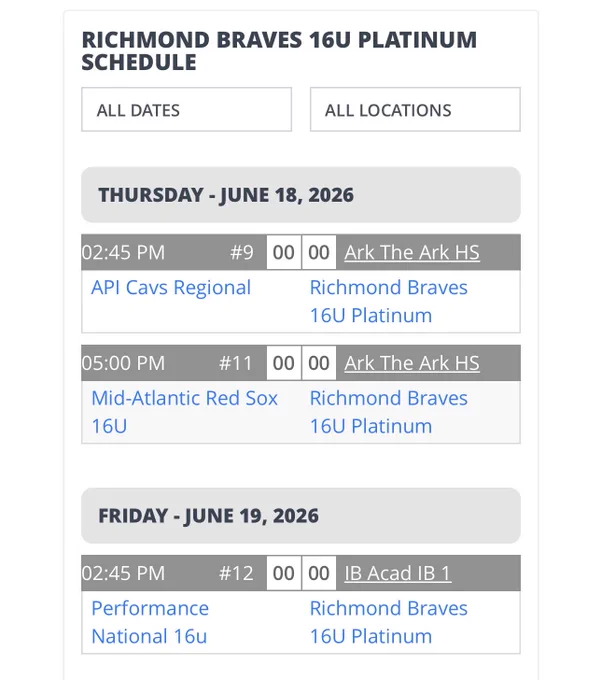Open Ark The Ark HS link for game #11

coord(412,363)
